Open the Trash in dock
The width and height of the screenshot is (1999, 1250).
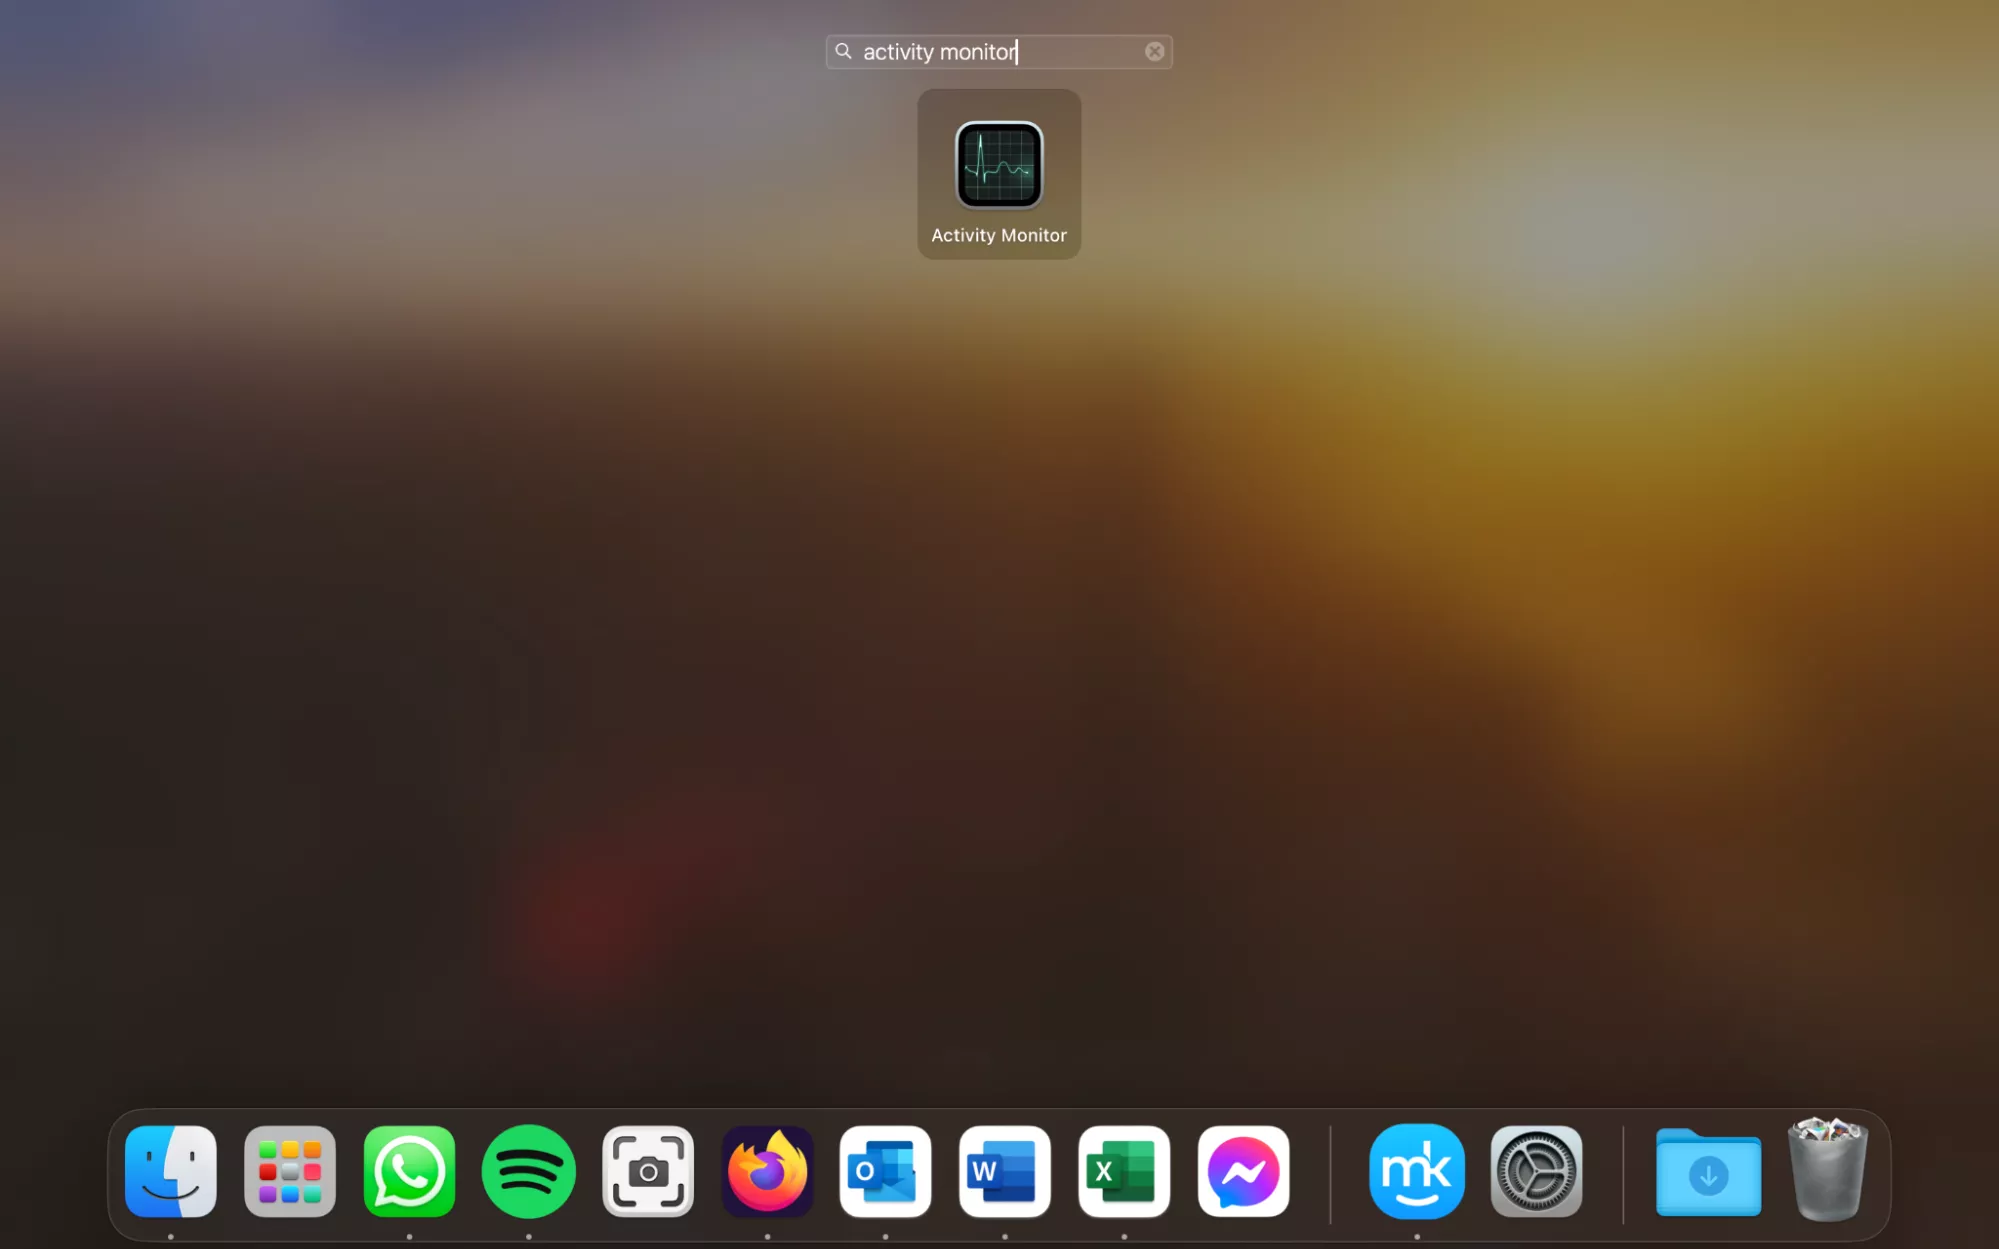1827,1171
